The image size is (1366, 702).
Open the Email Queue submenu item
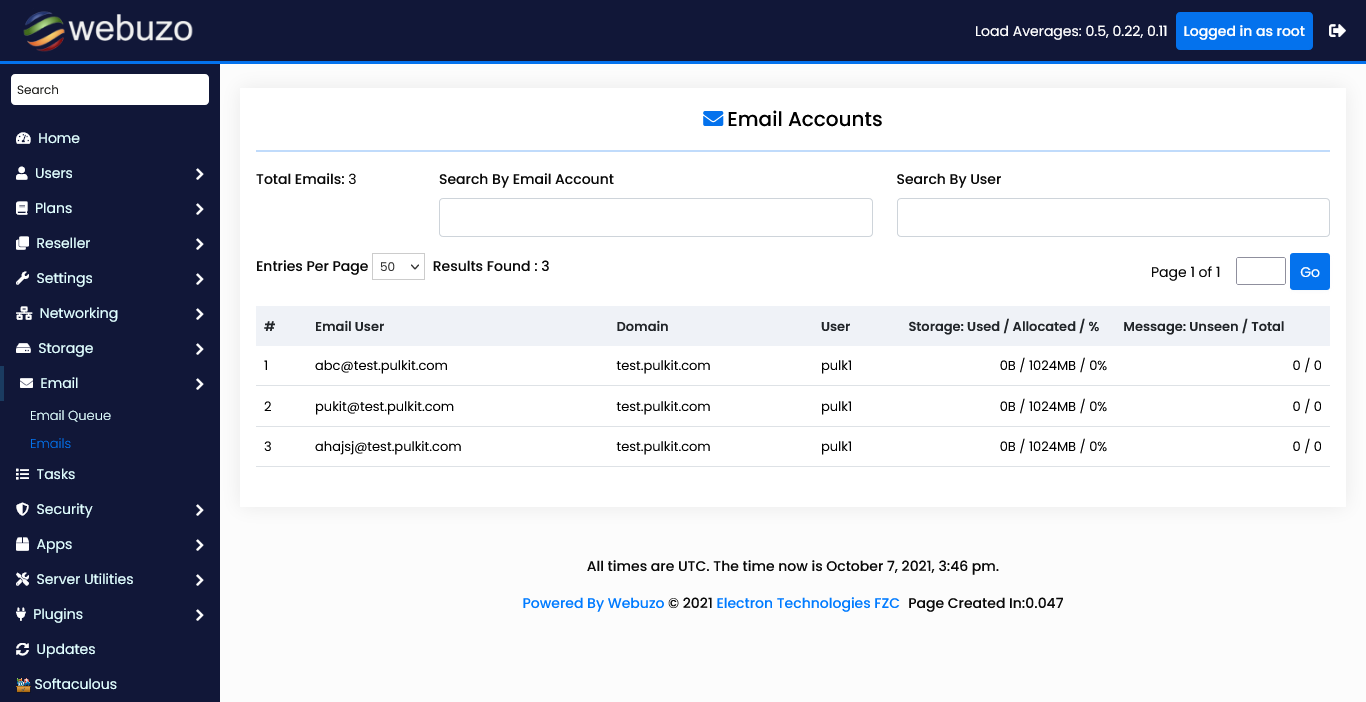tap(70, 415)
